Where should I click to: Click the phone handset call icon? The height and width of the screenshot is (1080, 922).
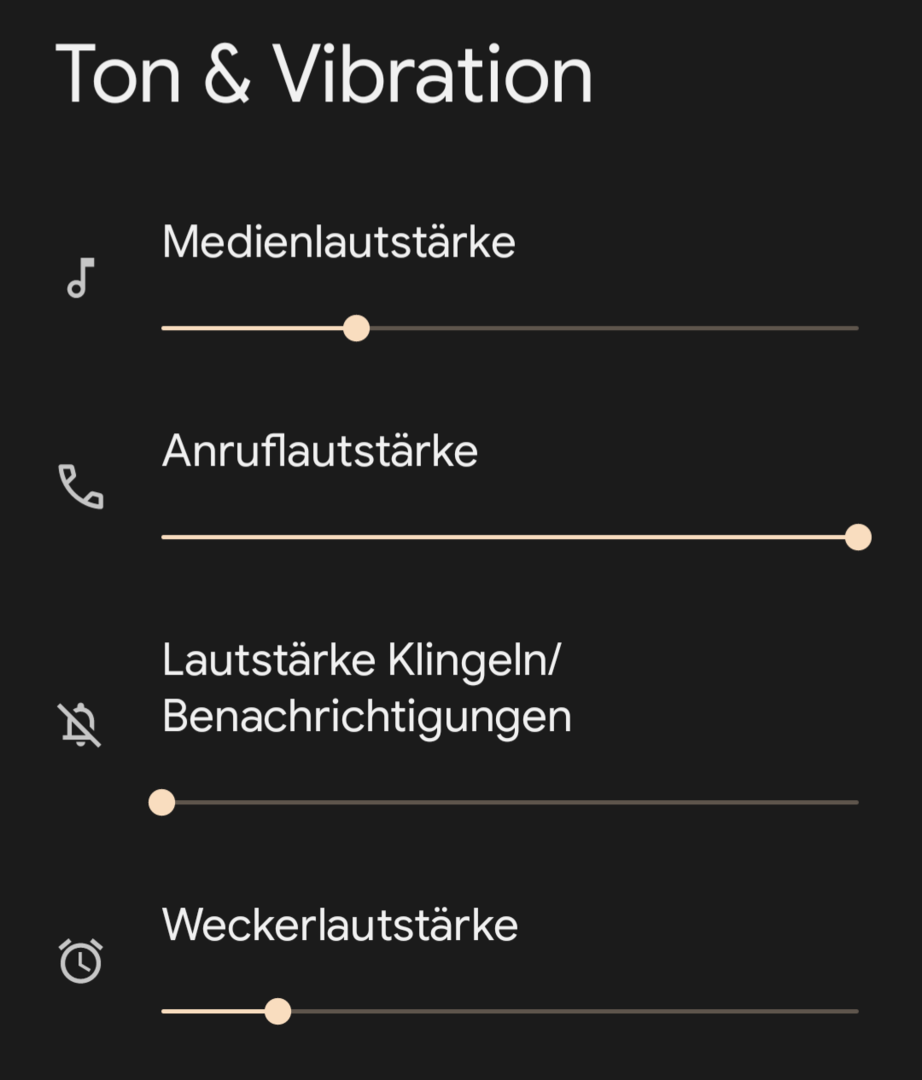click(81, 487)
